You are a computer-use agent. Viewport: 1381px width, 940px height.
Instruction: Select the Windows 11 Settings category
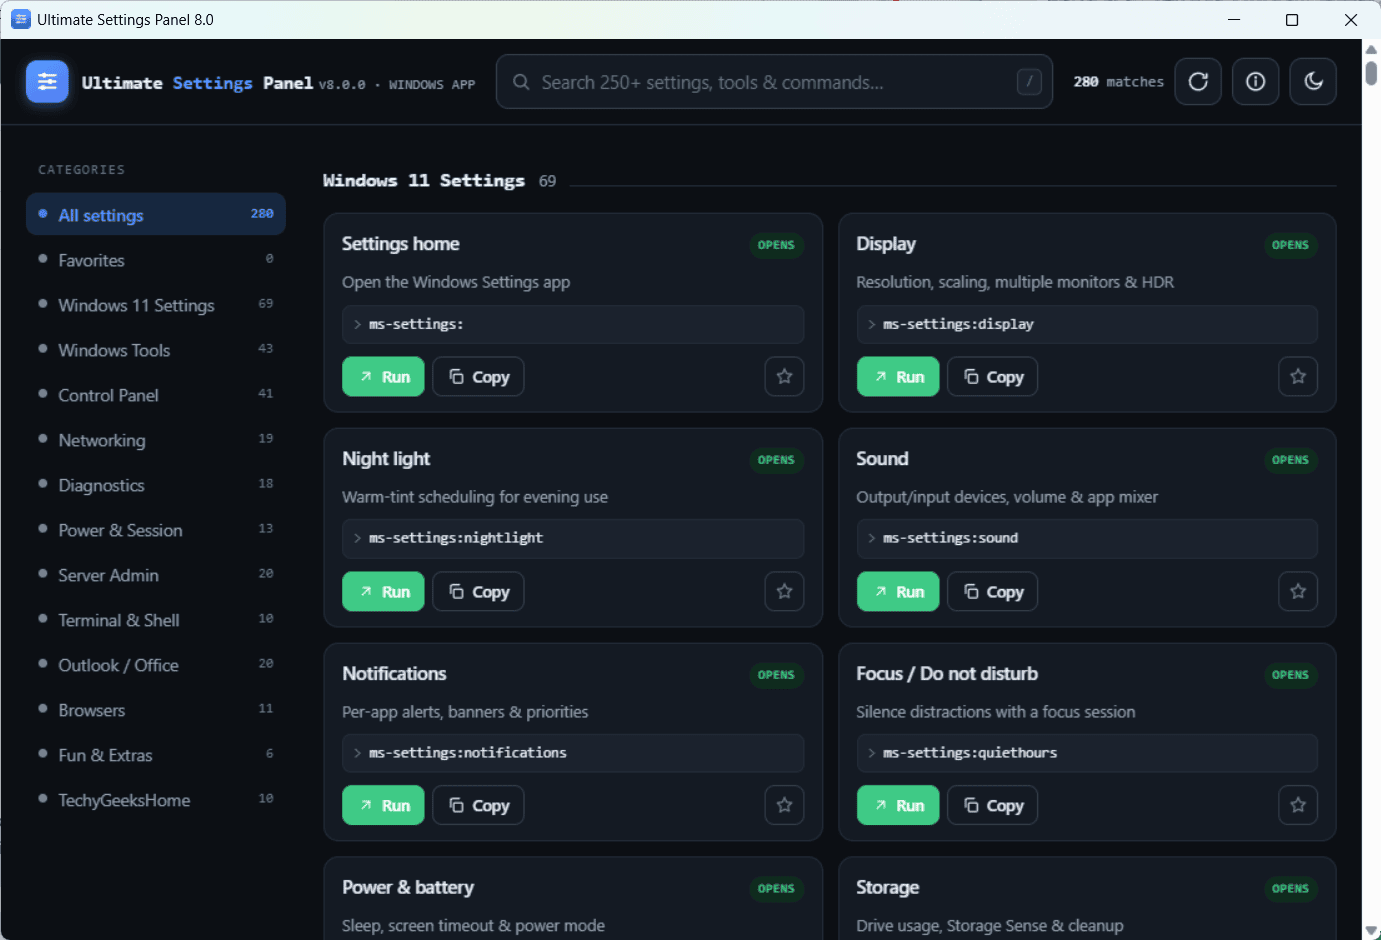tap(156, 305)
